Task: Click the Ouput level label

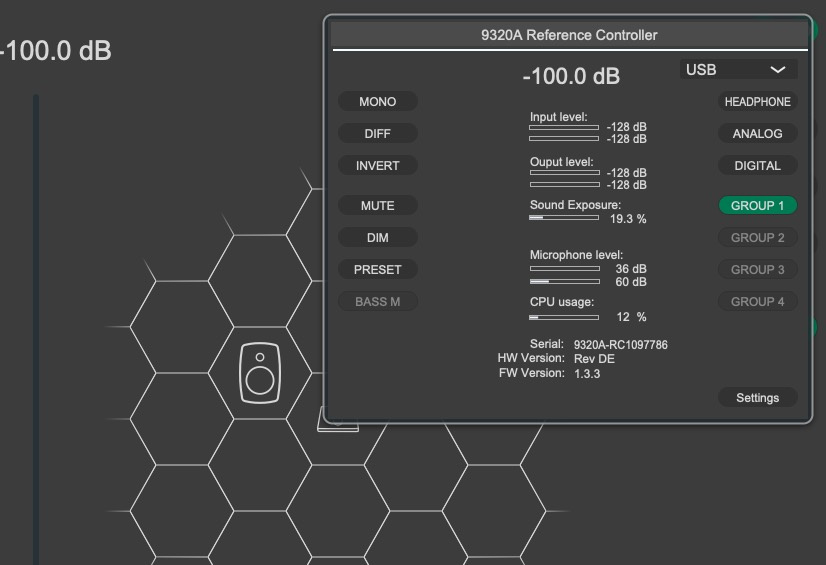Action: [562, 162]
